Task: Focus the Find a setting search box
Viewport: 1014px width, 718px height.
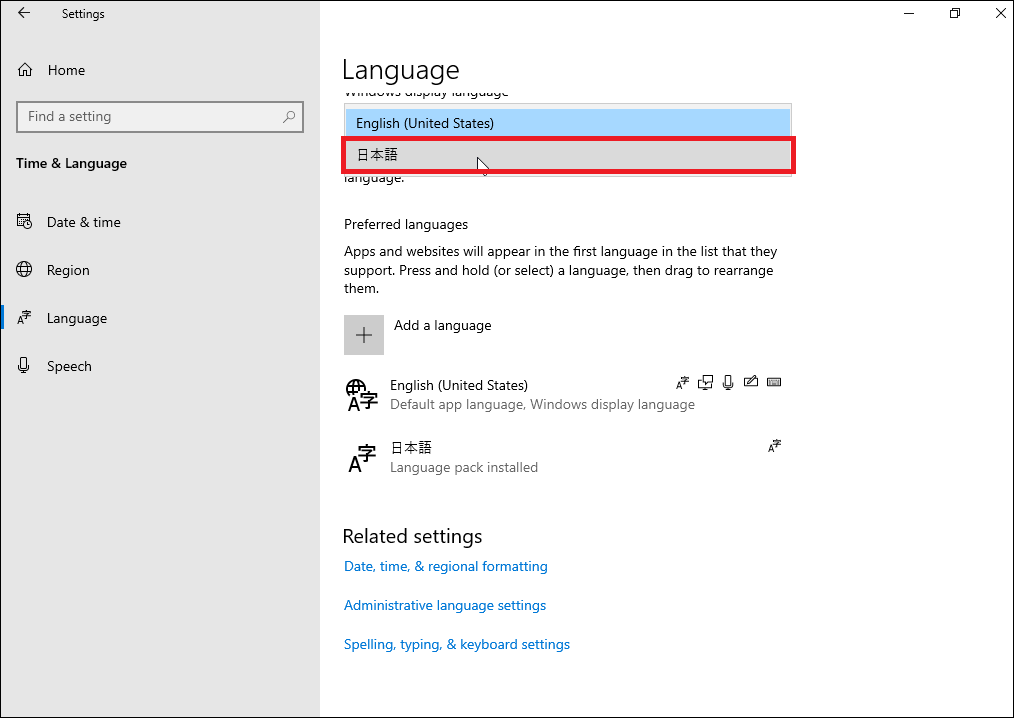Action: [x=160, y=116]
